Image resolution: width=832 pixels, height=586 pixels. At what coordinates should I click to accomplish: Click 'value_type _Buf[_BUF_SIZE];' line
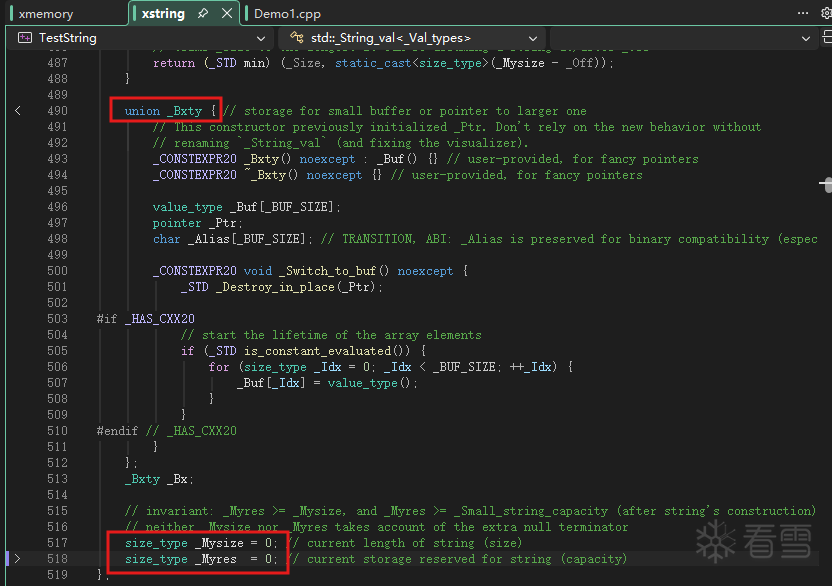[247, 207]
